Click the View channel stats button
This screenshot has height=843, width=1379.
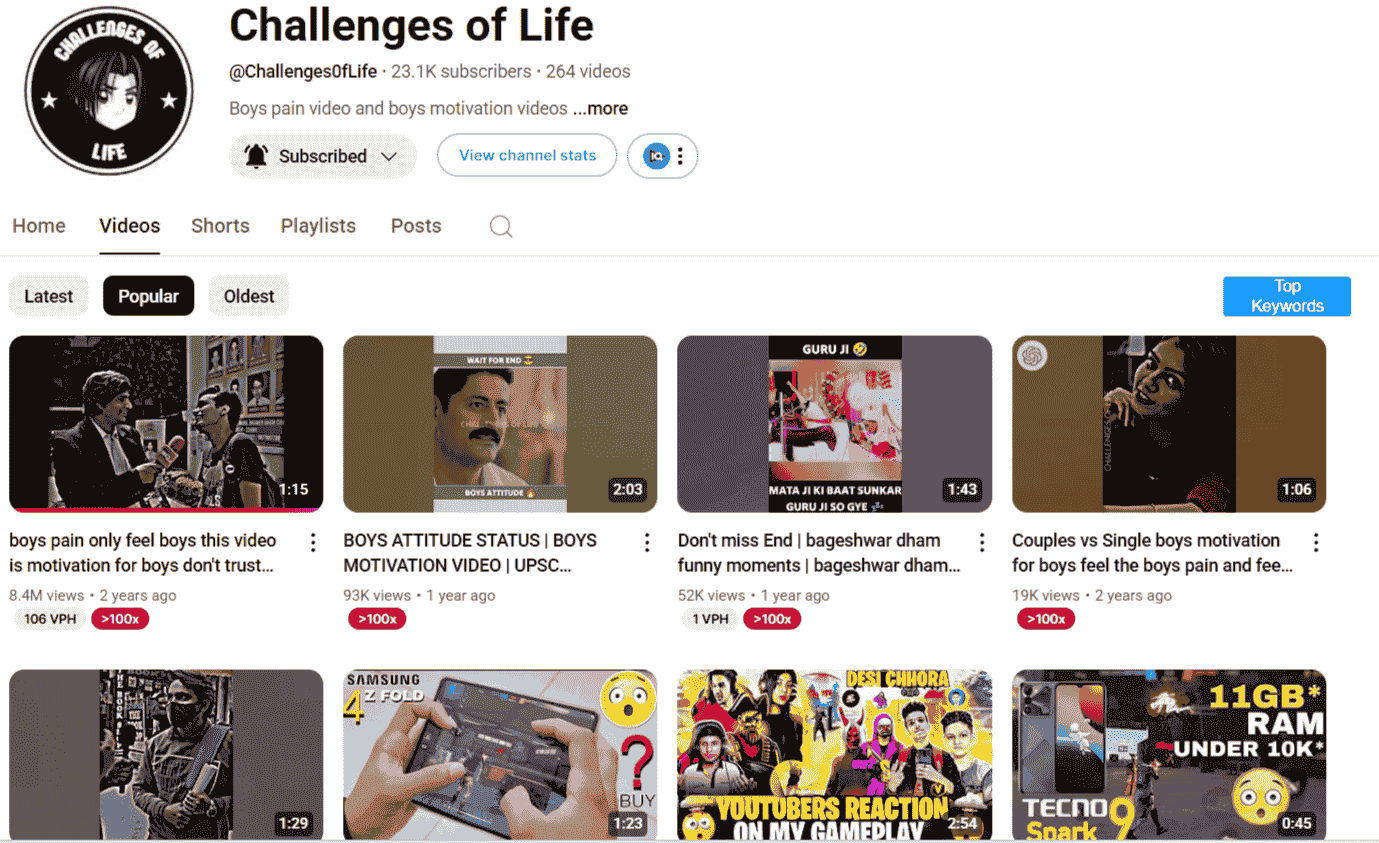point(527,155)
